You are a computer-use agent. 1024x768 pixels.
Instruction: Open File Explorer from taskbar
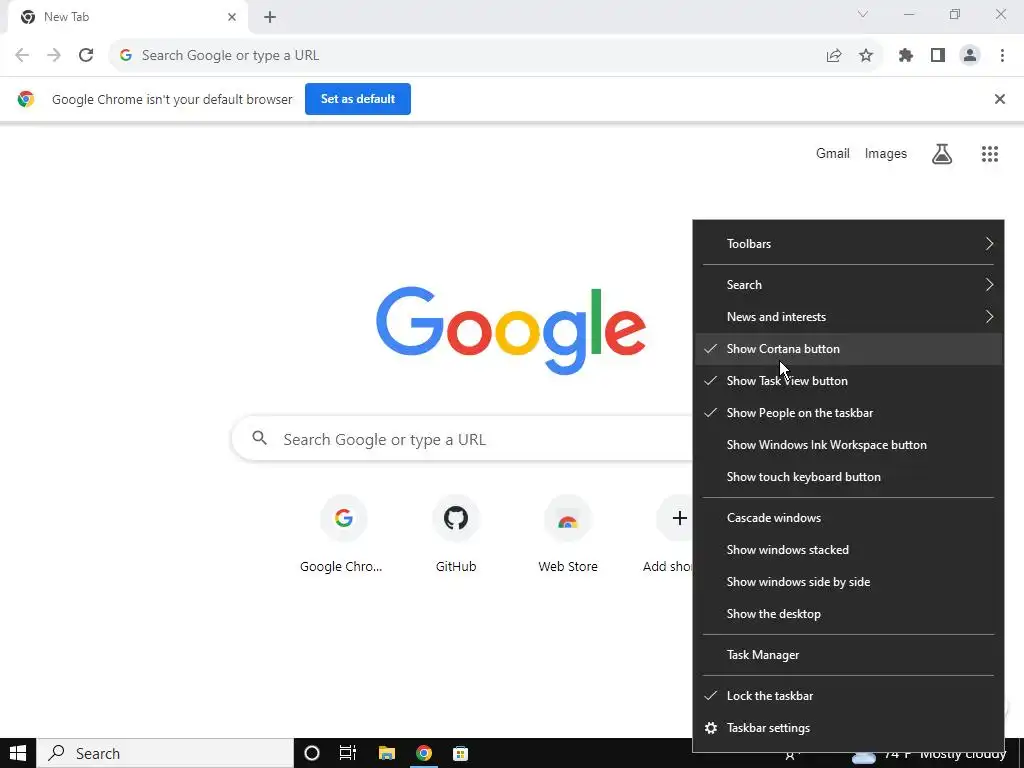pyautogui.click(x=387, y=753)
